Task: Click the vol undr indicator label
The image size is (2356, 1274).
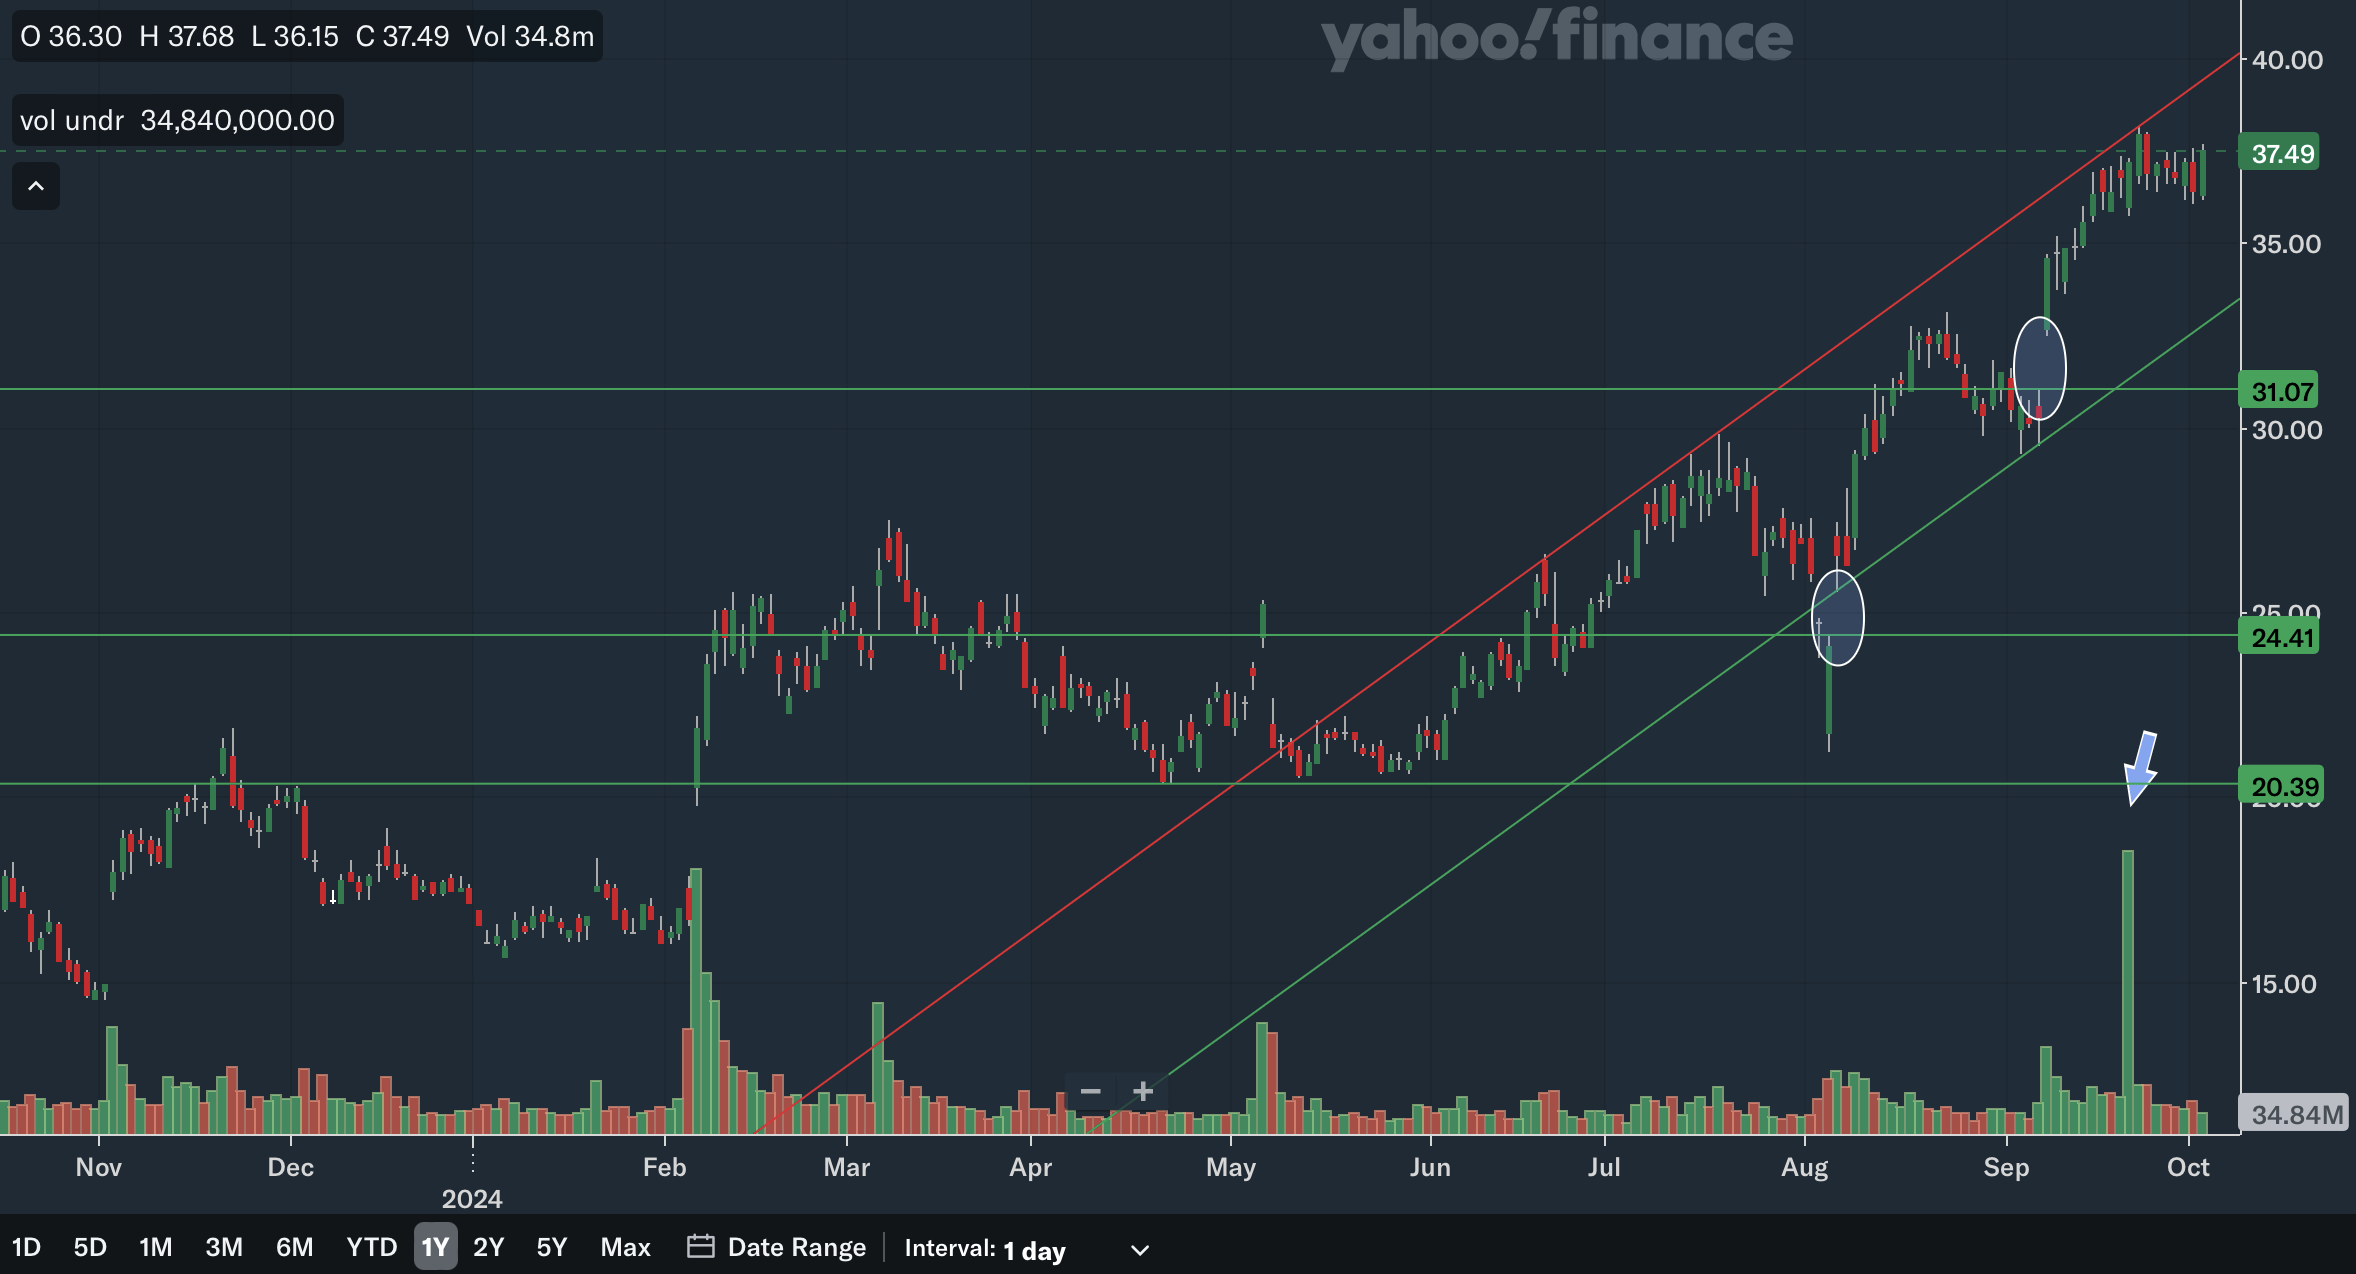Action: pyautogui.click(x=72, y=121)
